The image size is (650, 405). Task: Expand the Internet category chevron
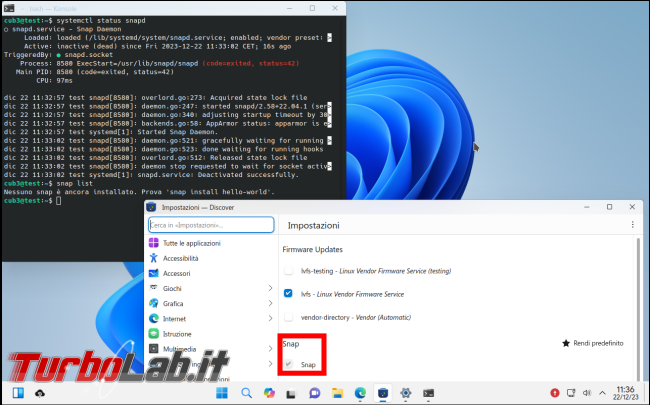click(x=270, y=318)
